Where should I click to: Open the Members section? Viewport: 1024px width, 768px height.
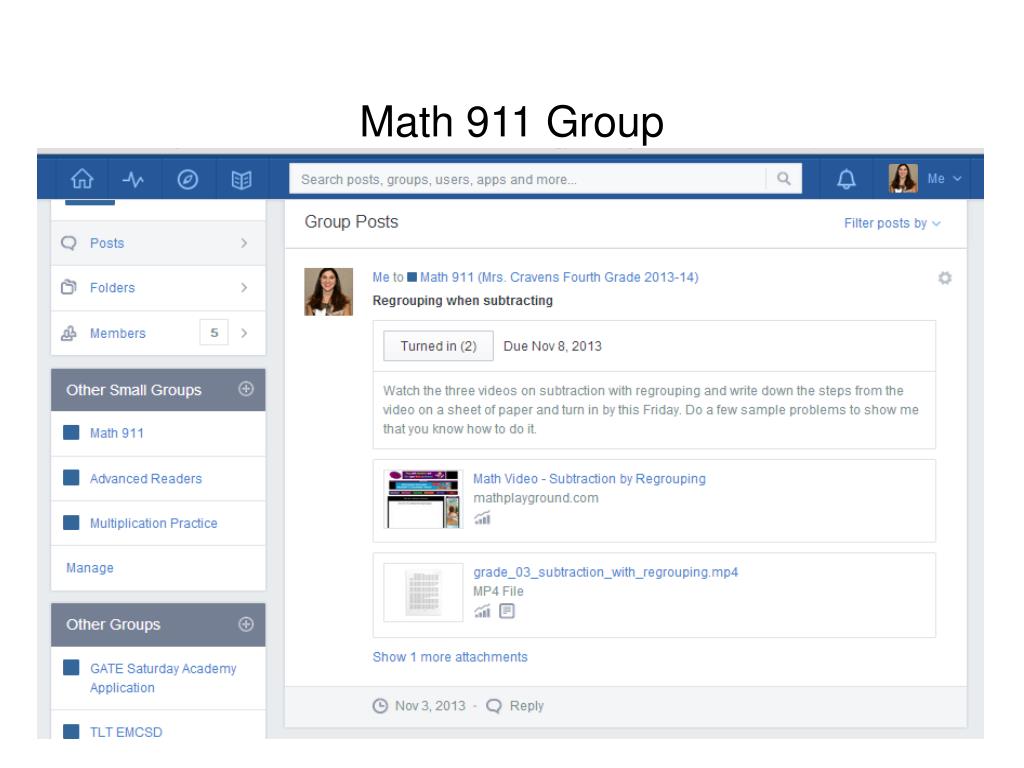(x=158, y=333)
